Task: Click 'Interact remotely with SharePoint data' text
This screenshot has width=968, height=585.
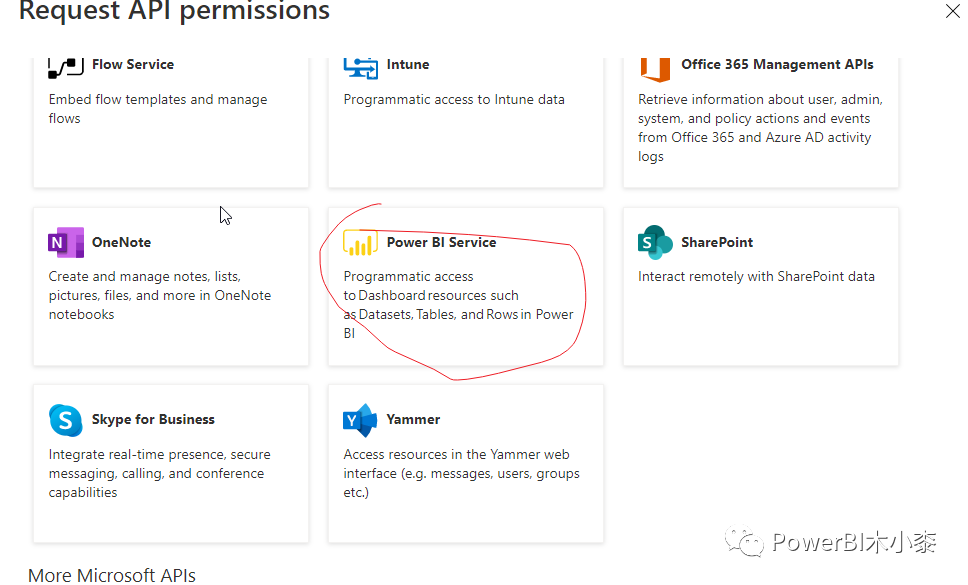Action: [x=756, y=276]
